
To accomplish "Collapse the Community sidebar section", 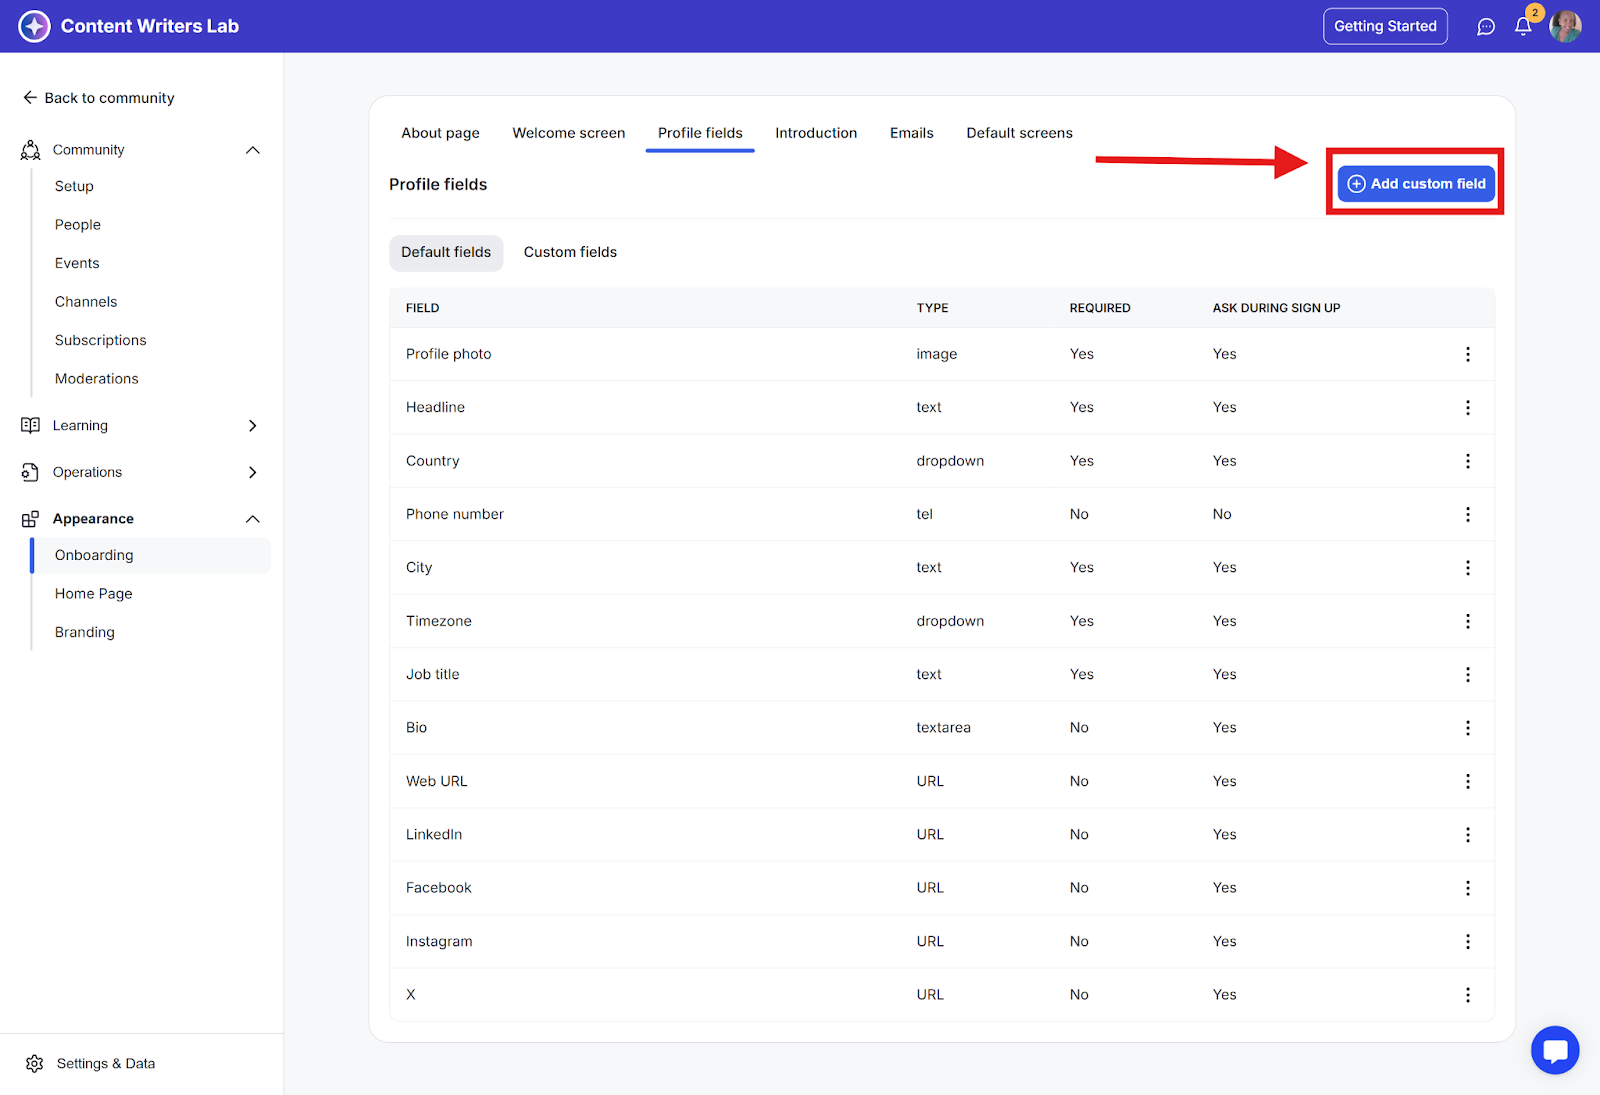I will (252, 150).
